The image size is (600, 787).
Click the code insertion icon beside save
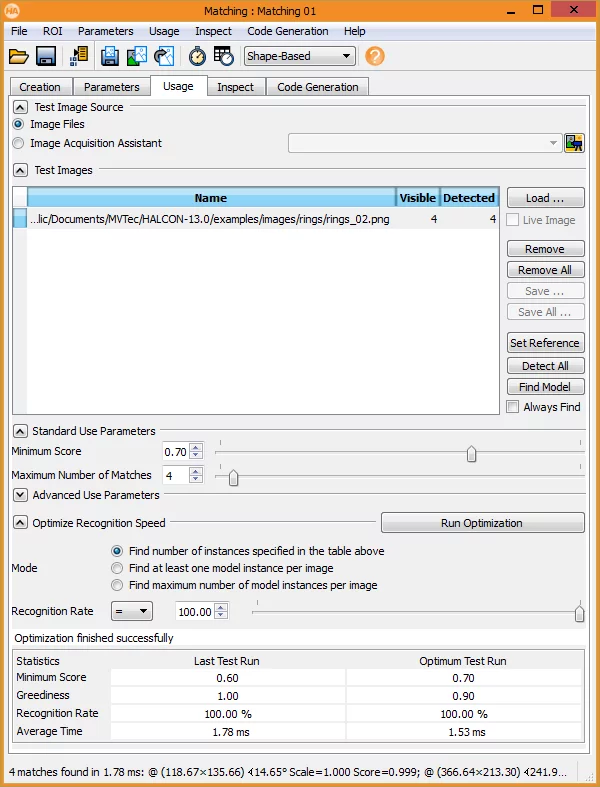78,57
